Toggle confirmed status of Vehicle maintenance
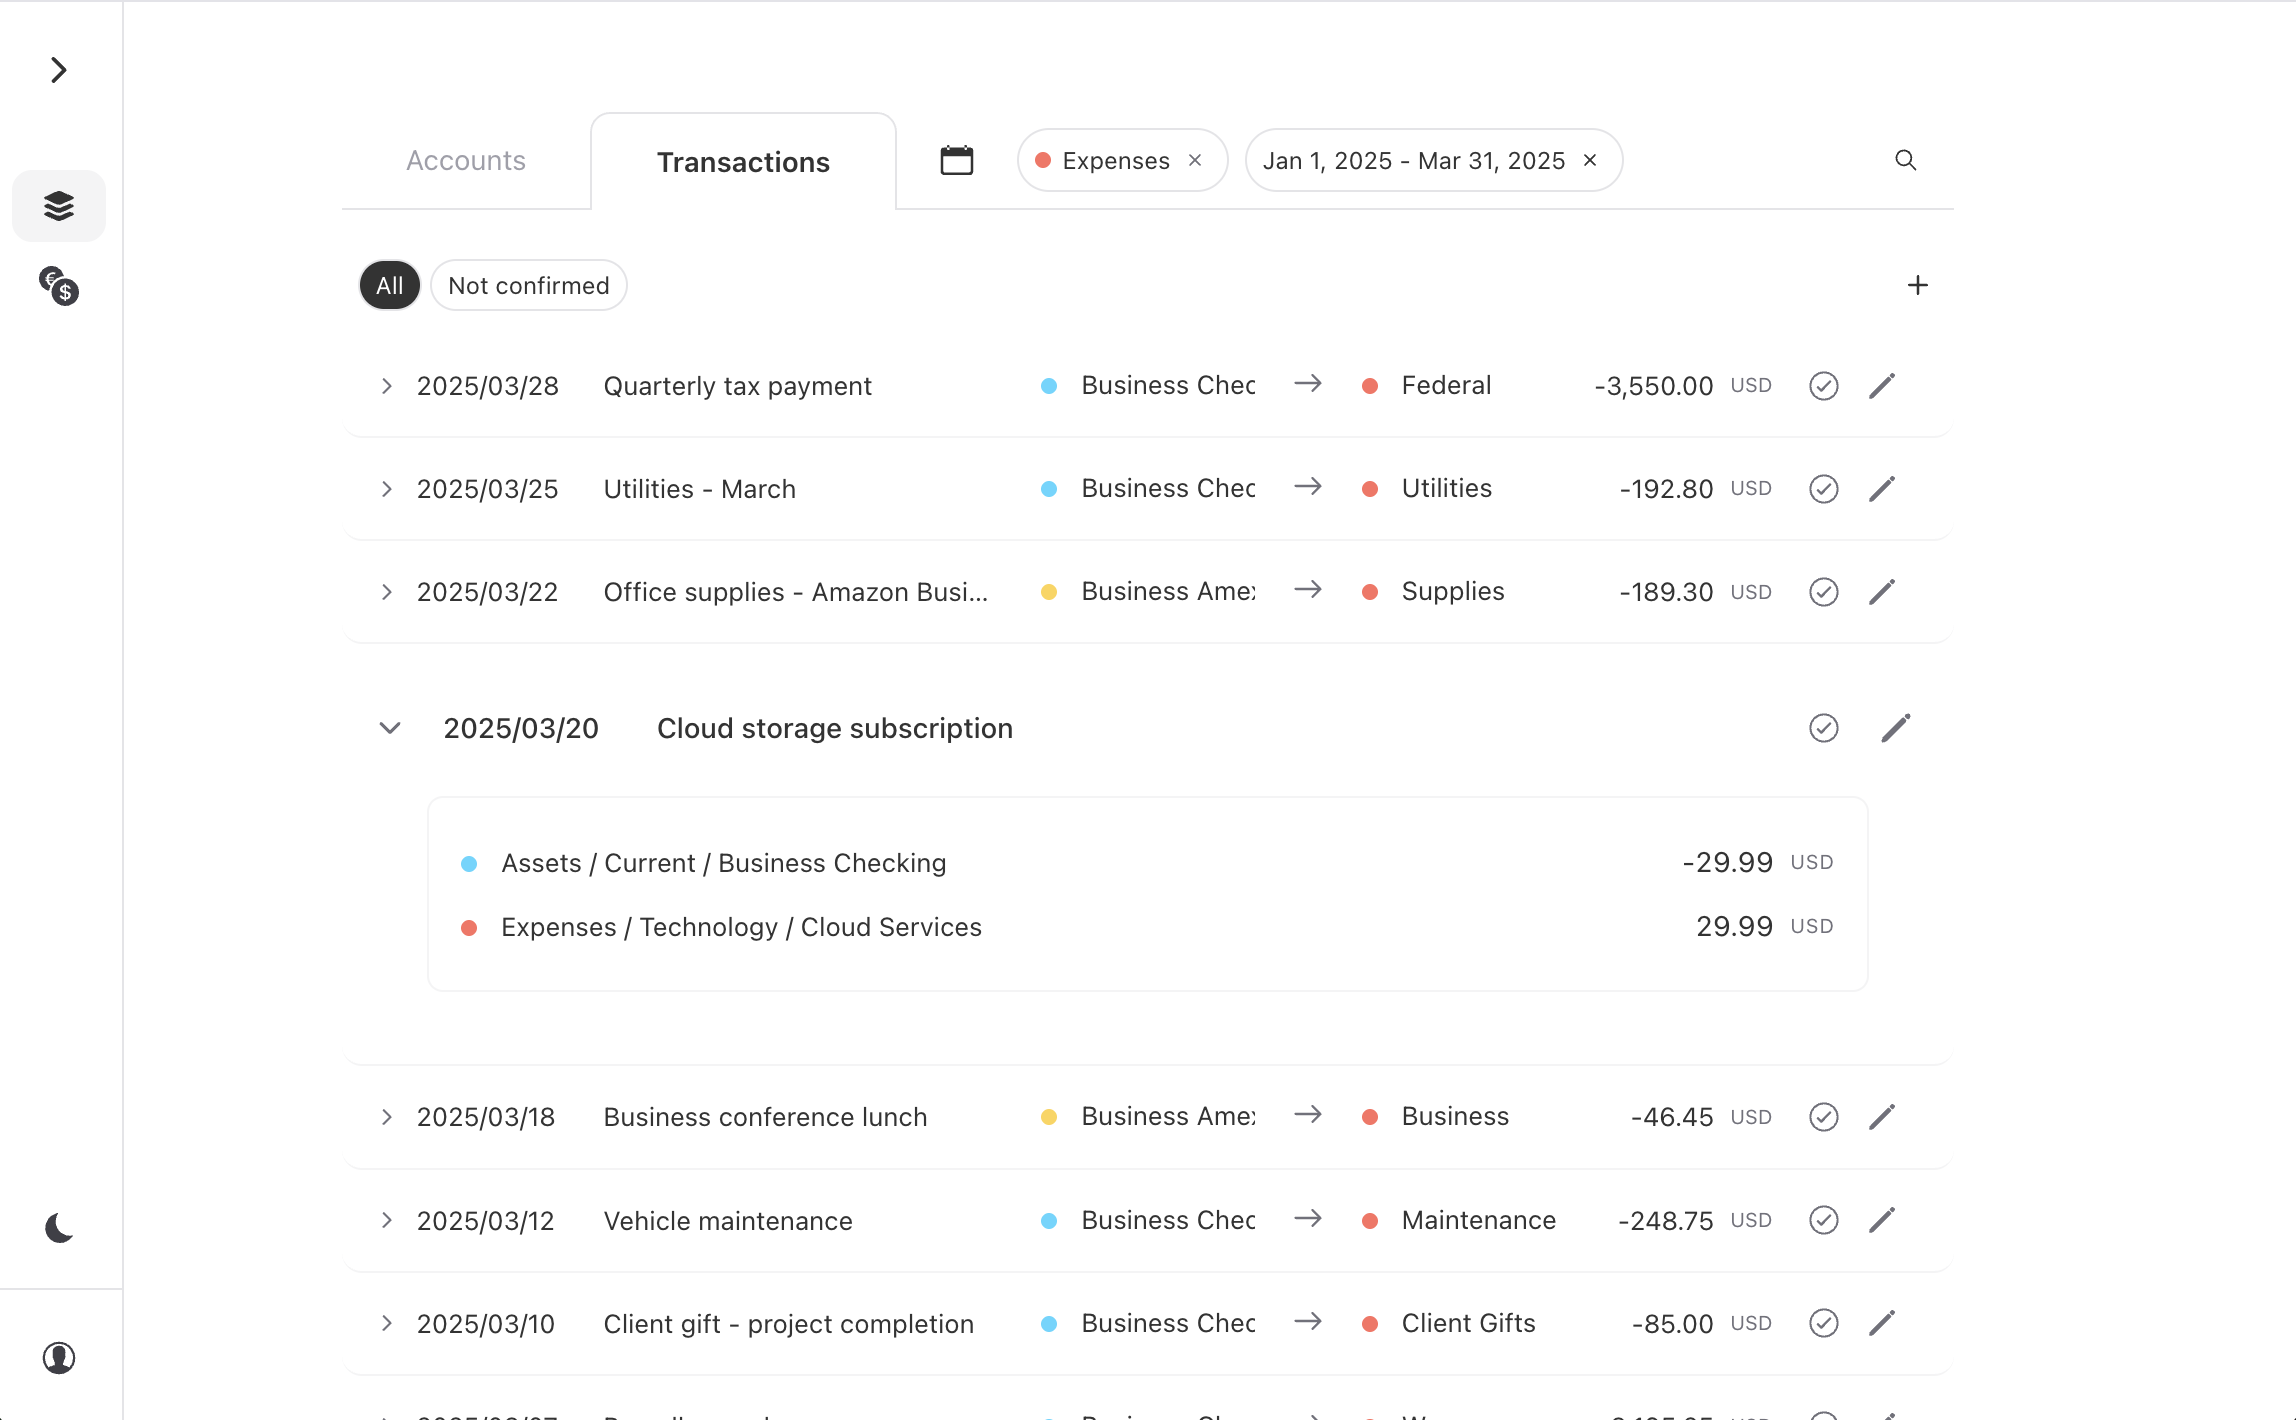This screenshot has width=2296, height=1420. pyautogui.click(x=1823, y=1220)
